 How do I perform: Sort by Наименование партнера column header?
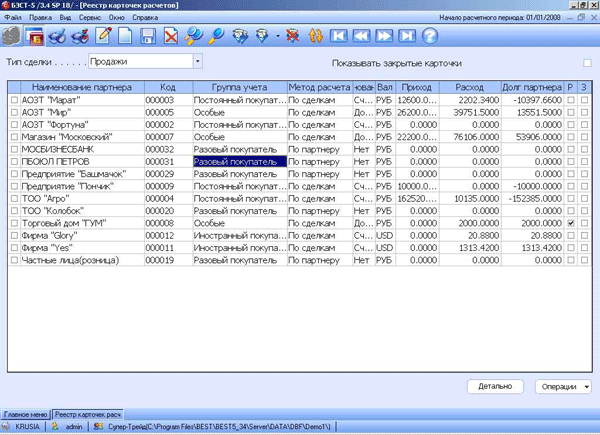click(82, 87)
